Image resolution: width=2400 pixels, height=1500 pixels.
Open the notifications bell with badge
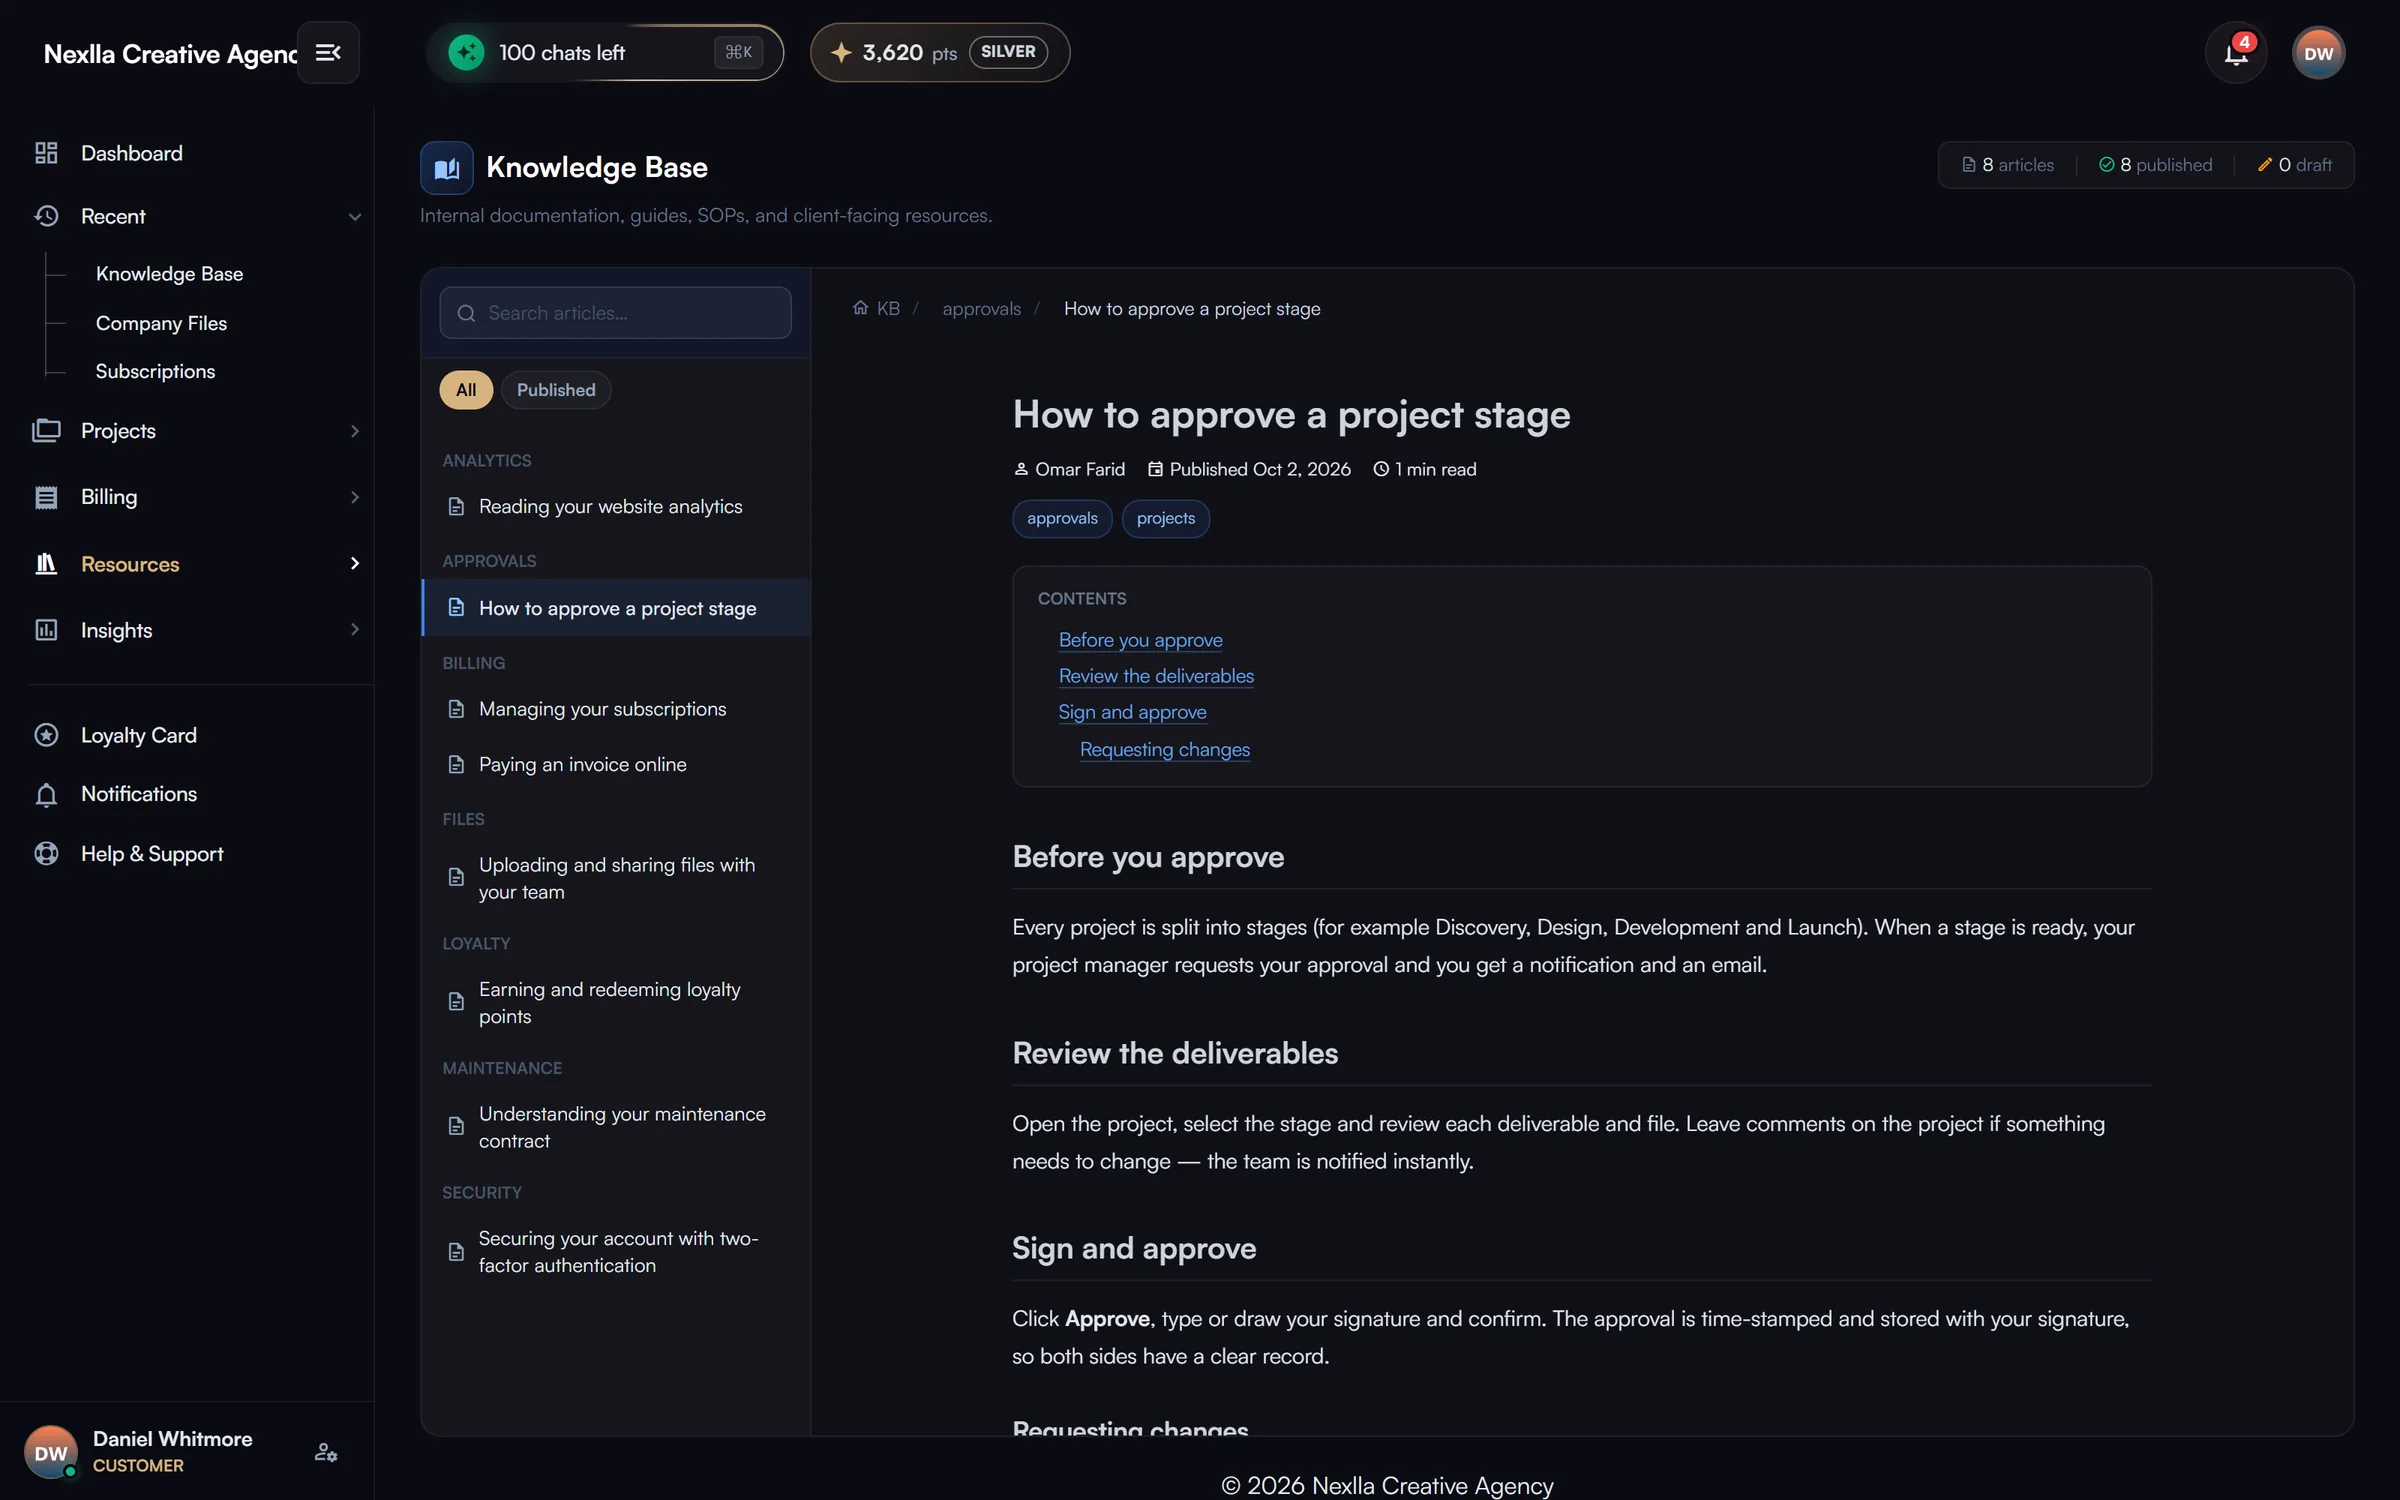point(2236,53)
